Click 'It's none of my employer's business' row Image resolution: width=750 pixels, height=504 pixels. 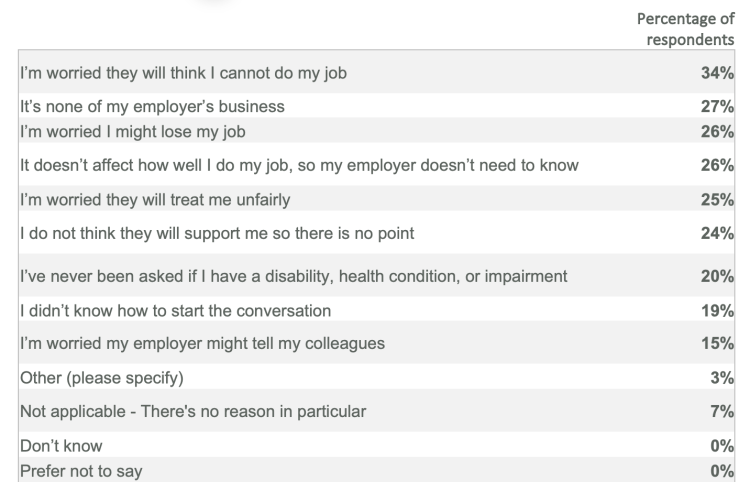tap(376, 106)
